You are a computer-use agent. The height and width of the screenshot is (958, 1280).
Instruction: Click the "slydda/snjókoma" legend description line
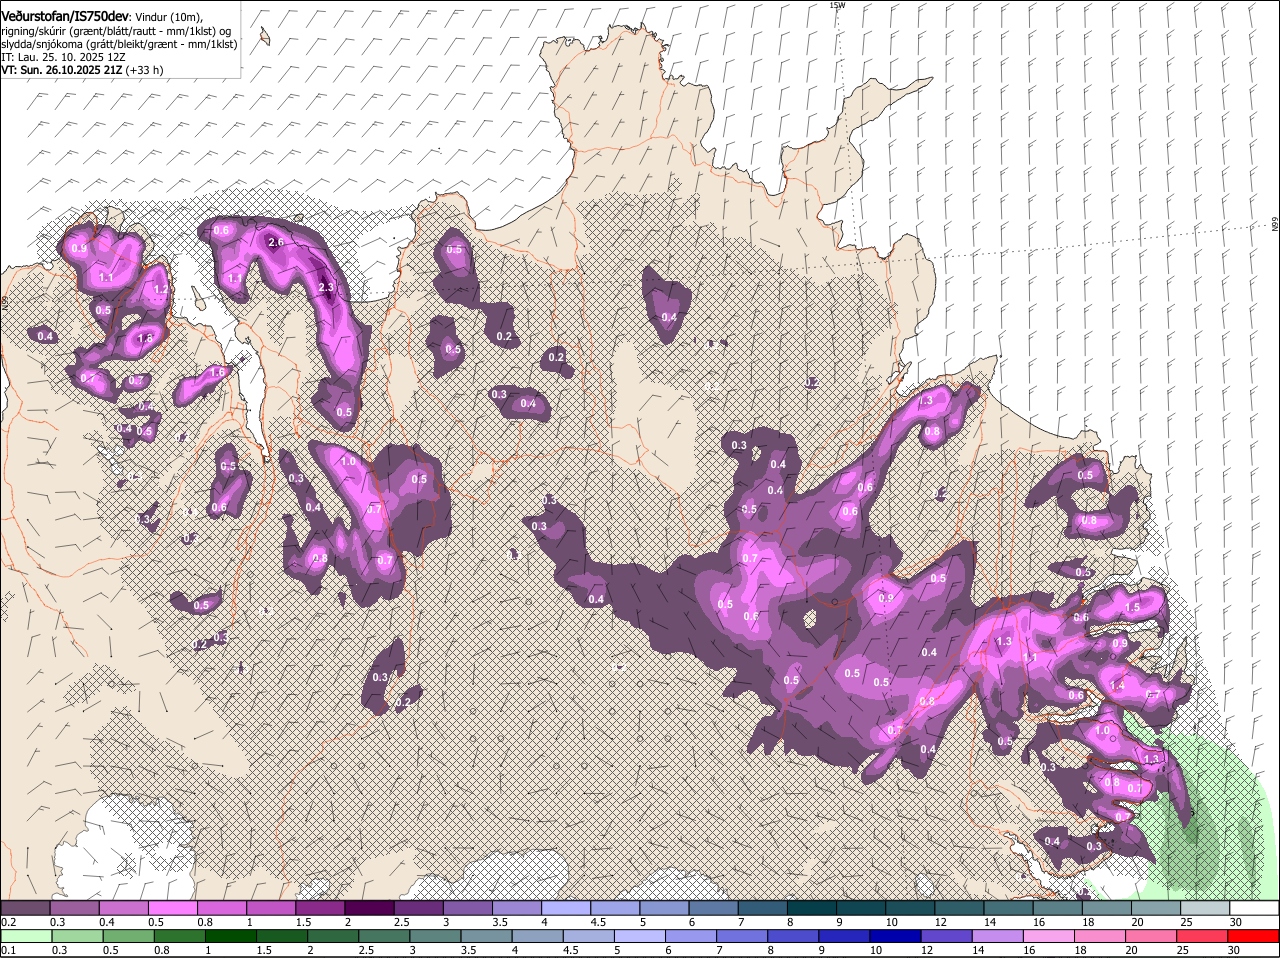click(x=119, y=44)
